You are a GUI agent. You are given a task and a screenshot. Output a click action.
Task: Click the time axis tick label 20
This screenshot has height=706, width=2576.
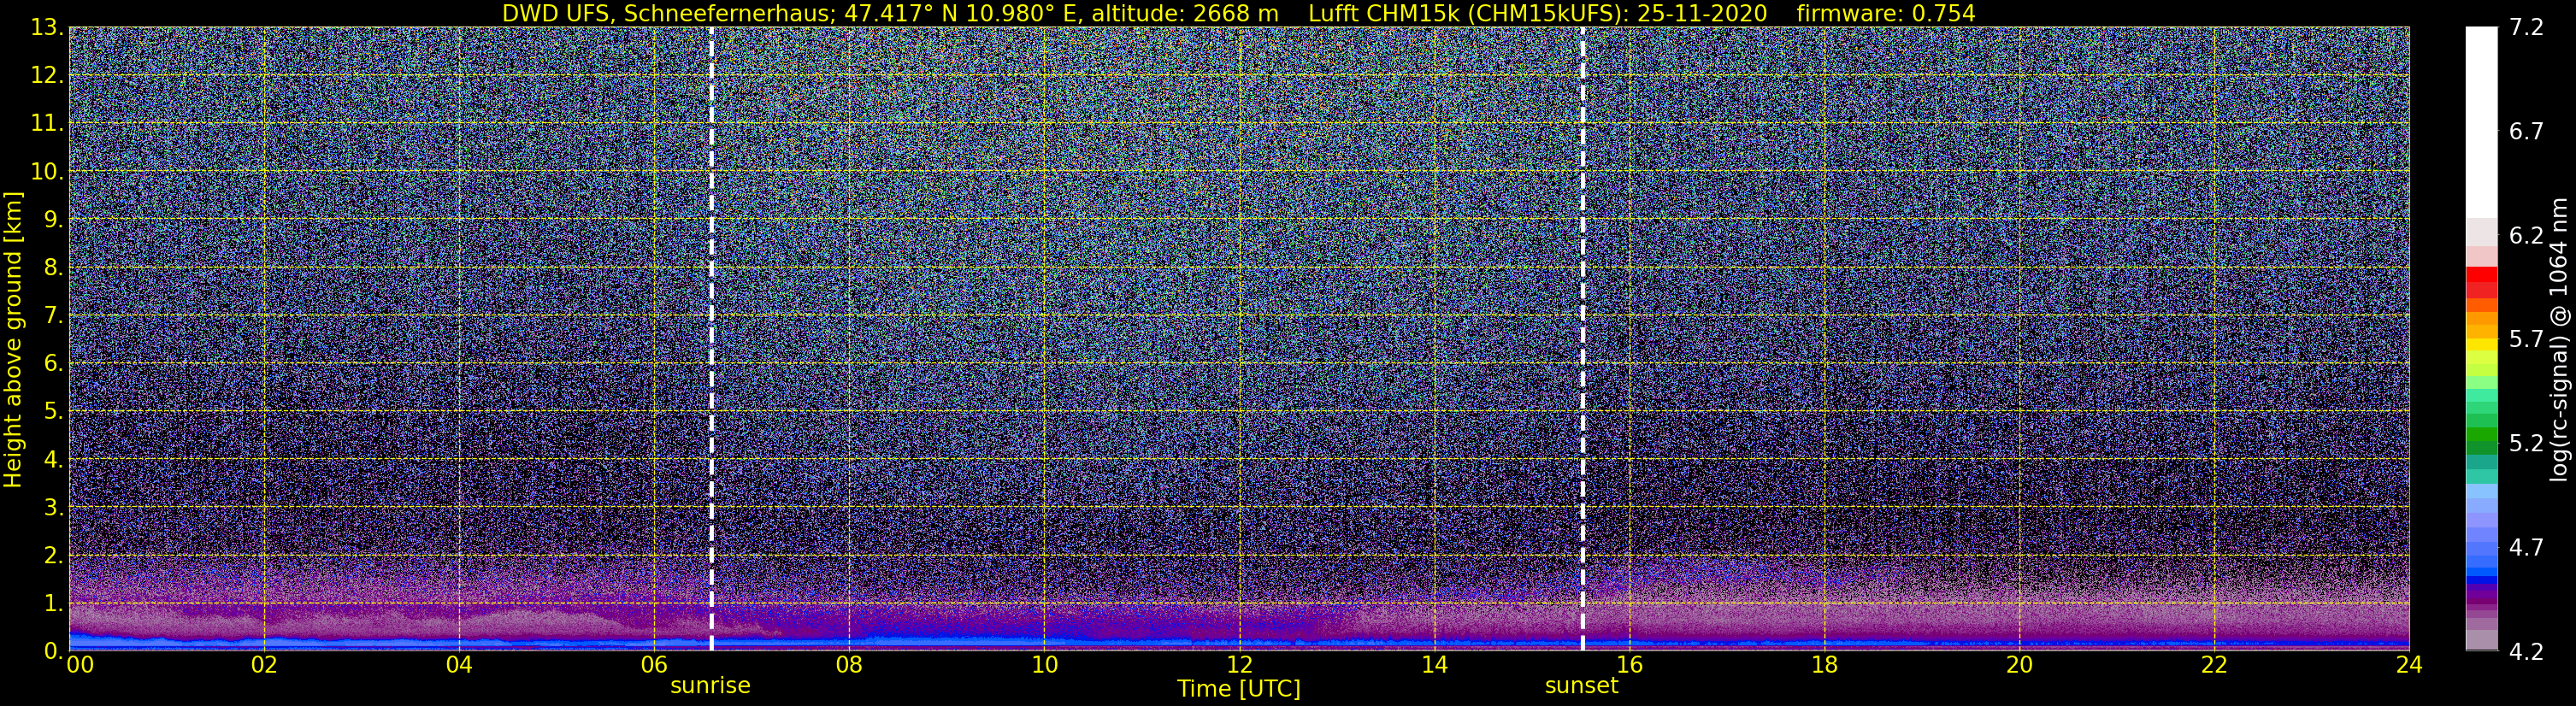[2019, 665]
